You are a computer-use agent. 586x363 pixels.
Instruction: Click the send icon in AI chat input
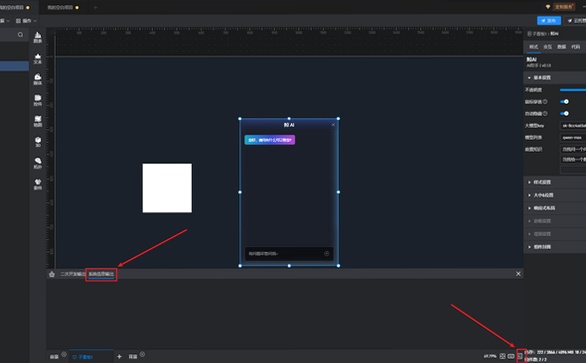[x=327, y=253]
